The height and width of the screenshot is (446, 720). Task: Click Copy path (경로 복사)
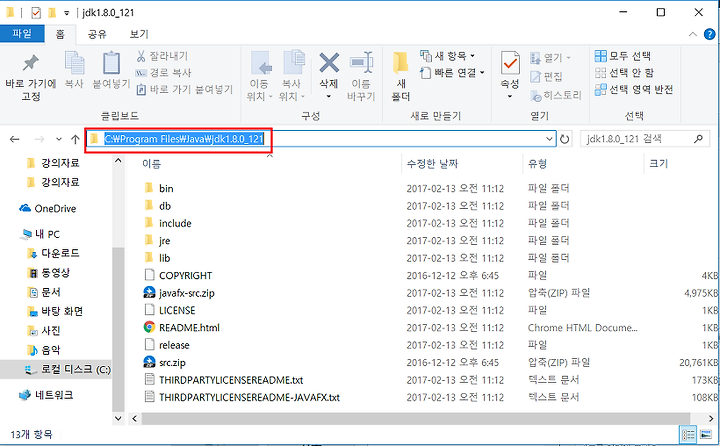tap(163, 73)
